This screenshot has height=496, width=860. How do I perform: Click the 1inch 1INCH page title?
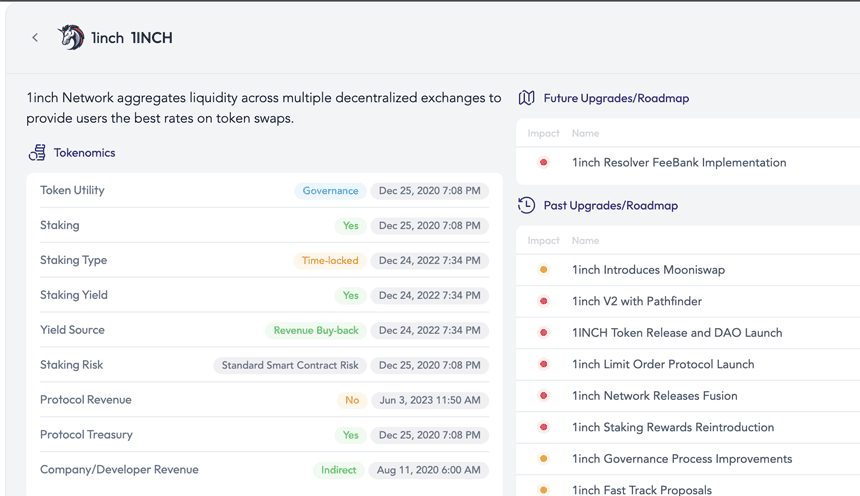tap(132, 37)
